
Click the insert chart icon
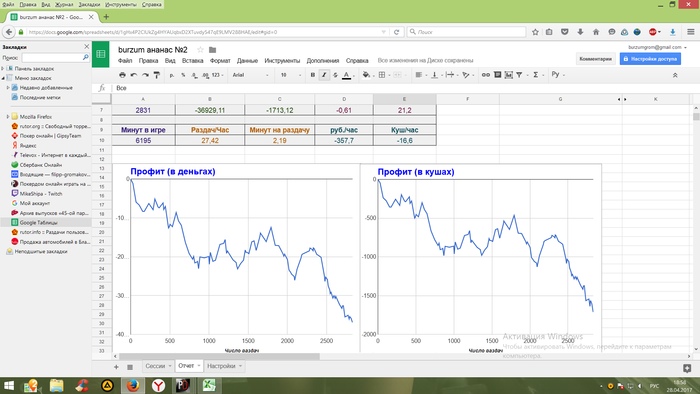(x=508, y=75)
